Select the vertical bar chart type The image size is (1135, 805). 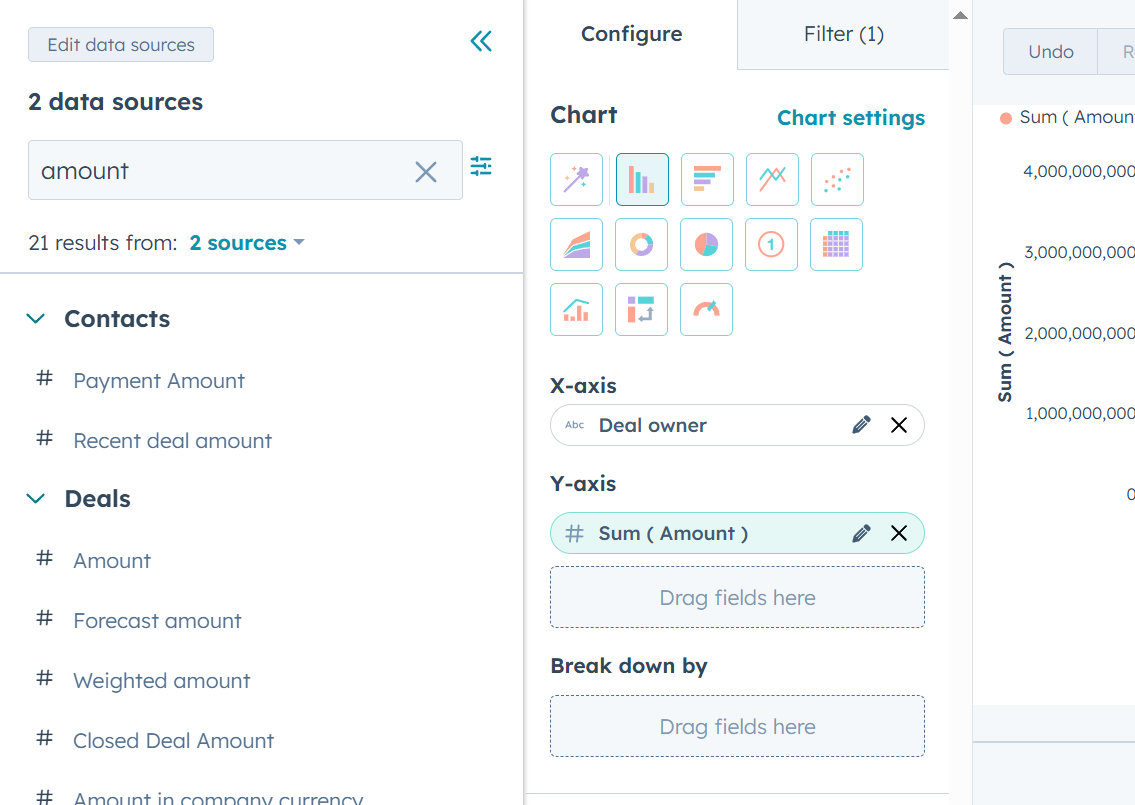642,180
